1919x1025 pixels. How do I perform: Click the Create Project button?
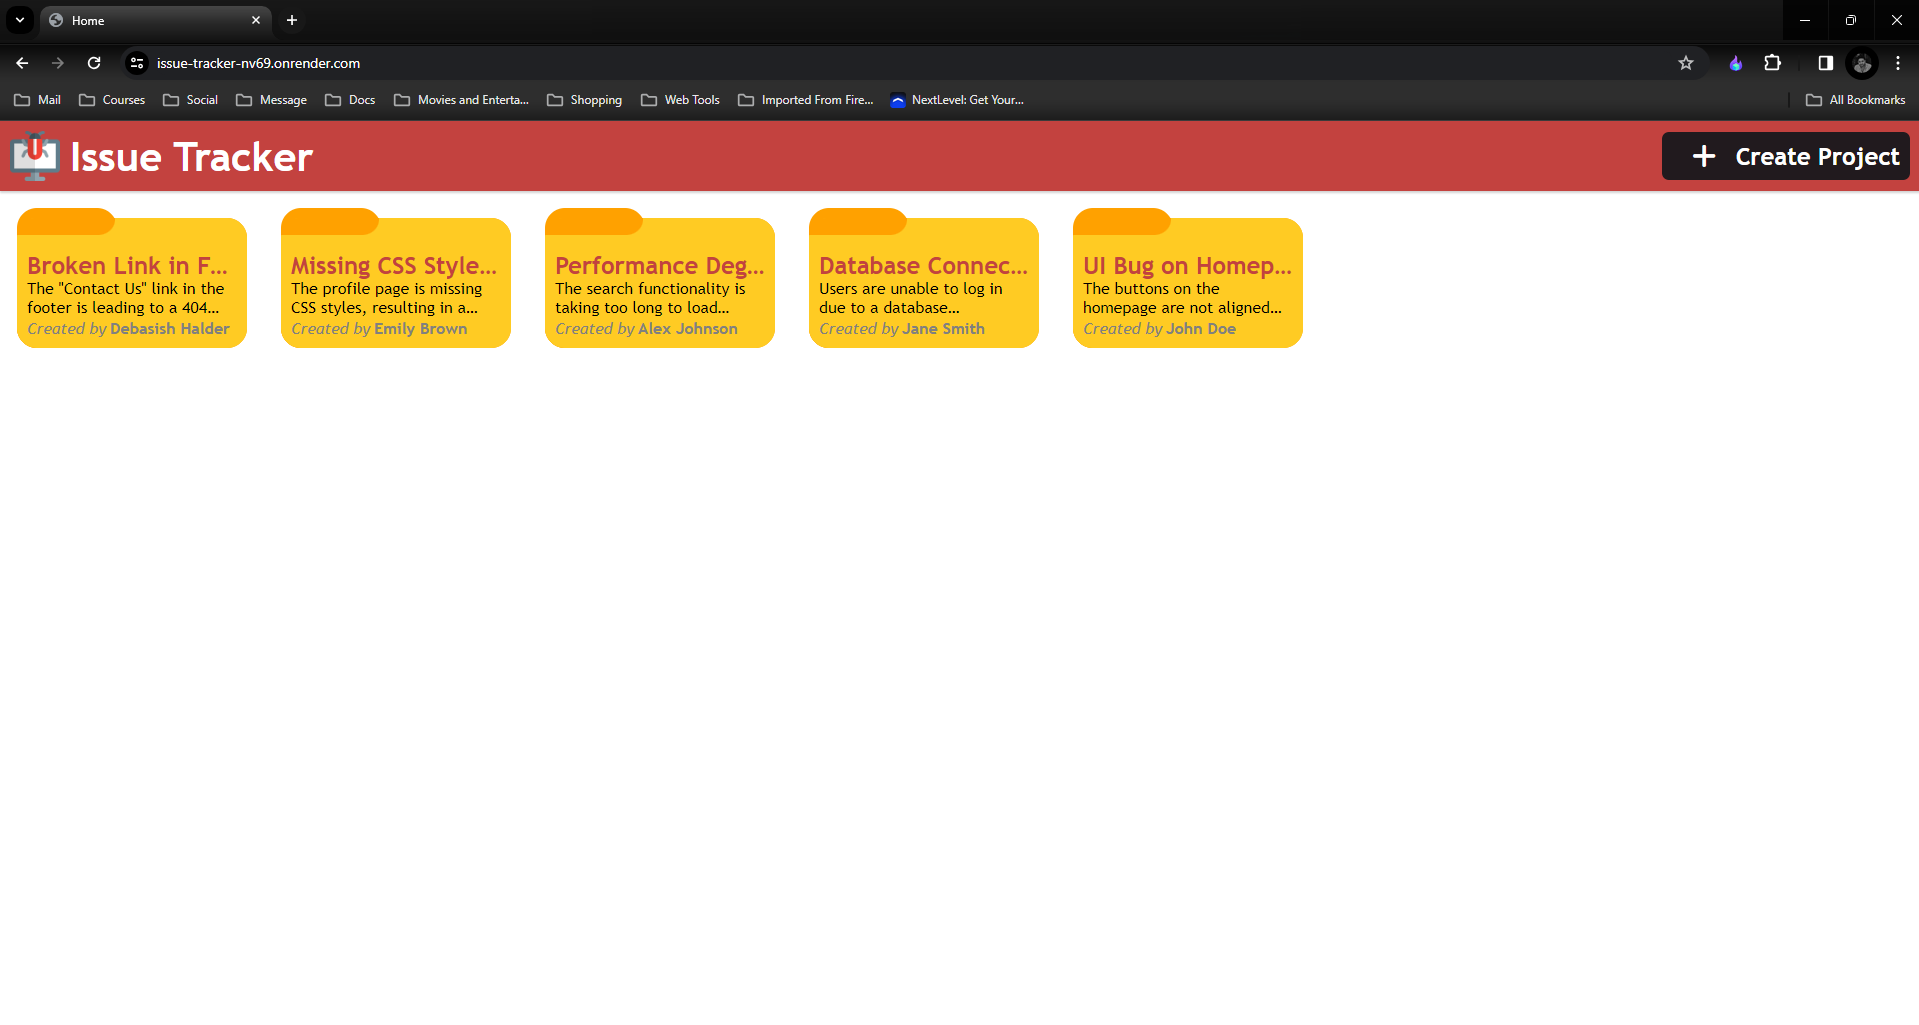point(1786,156)
